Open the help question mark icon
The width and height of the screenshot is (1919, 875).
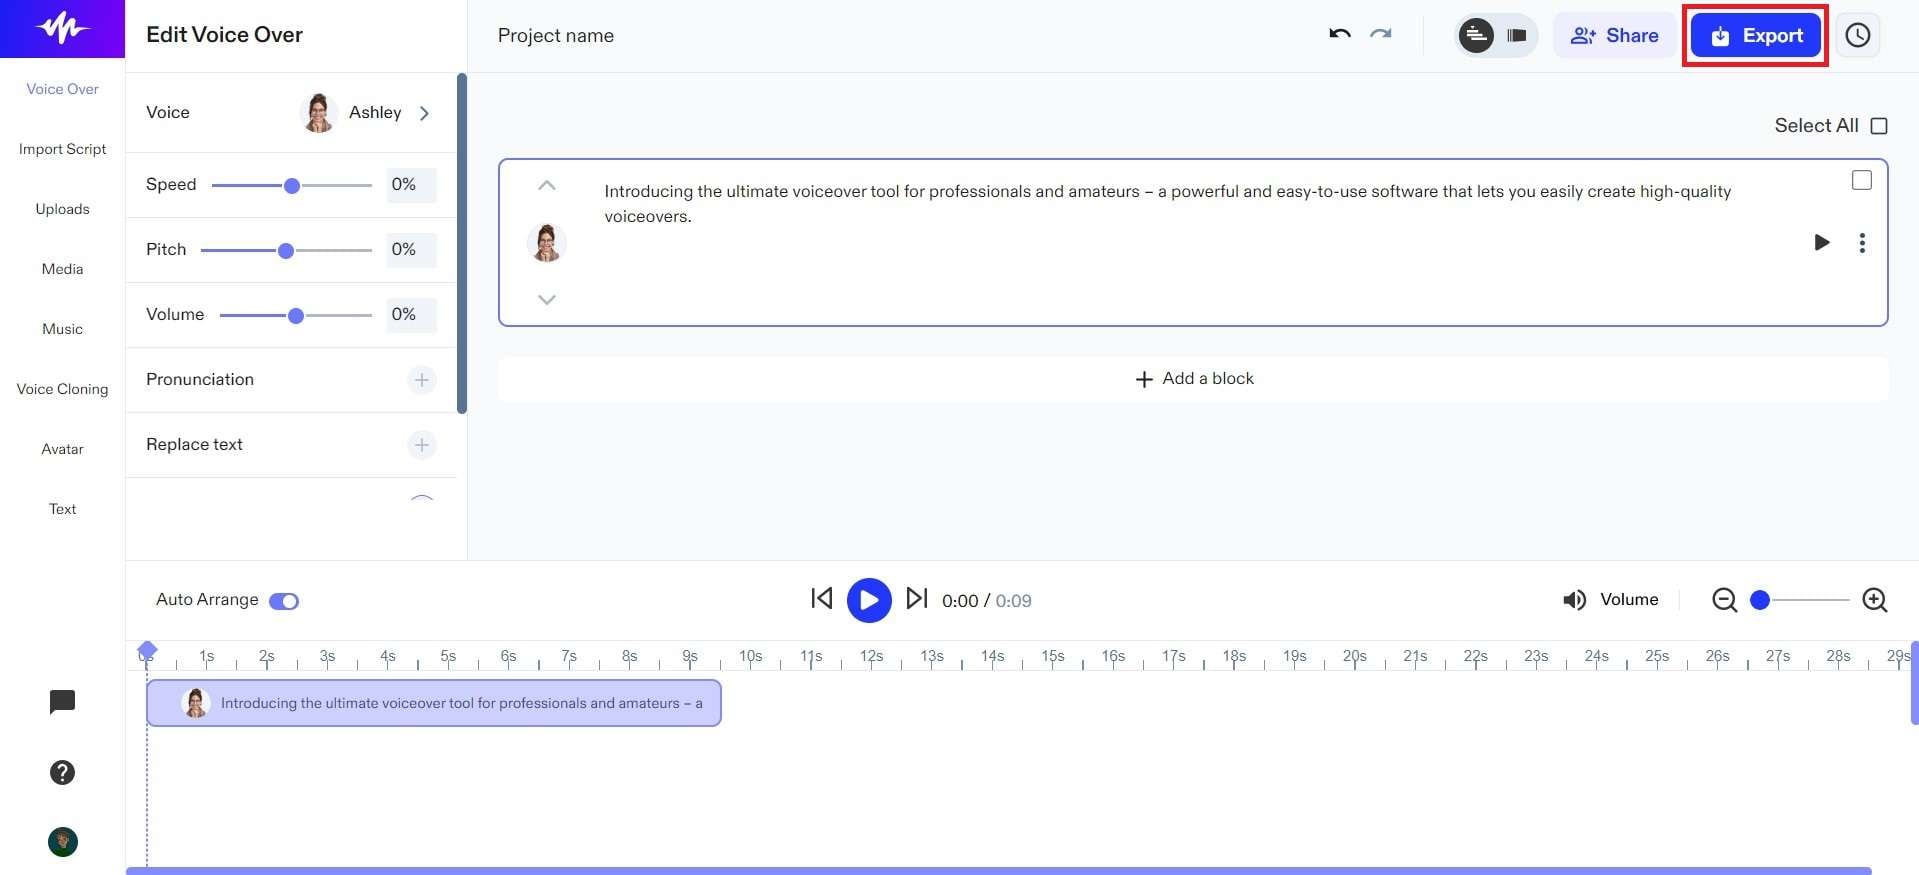62,772
